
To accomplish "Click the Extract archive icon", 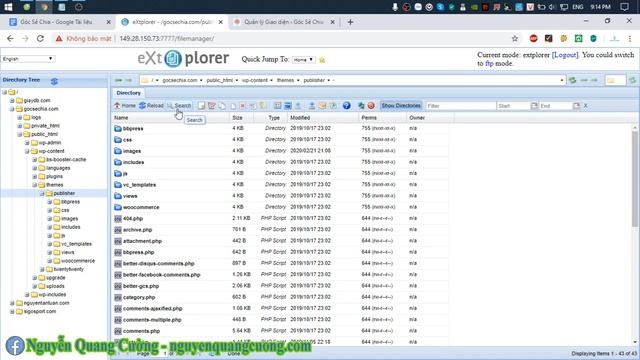I will (333, 106).
